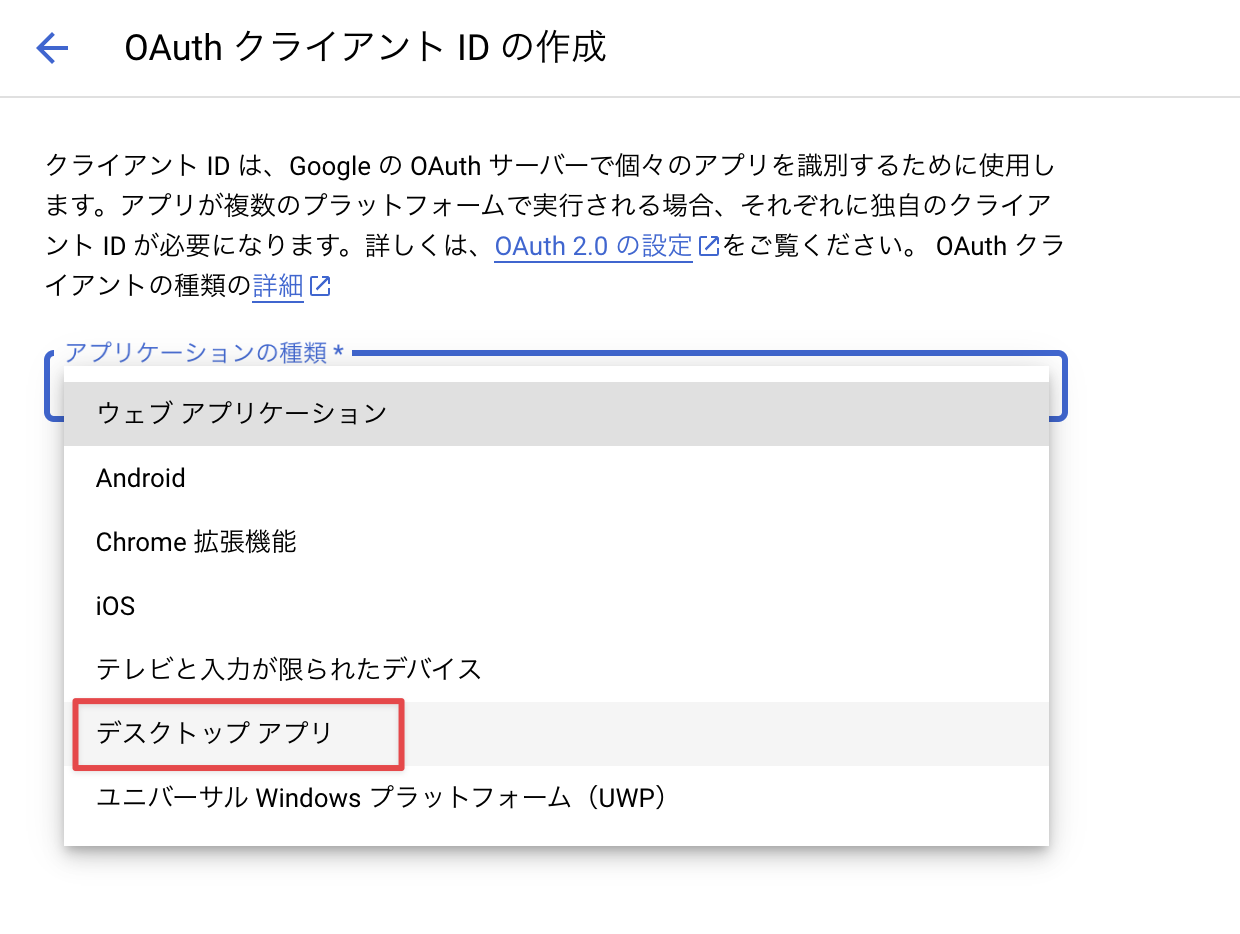Open the OAuth 2.0 の設定 link
The width and height of the screenshot is (1240, 934).
pyautogui.click(x=594, y=246)
